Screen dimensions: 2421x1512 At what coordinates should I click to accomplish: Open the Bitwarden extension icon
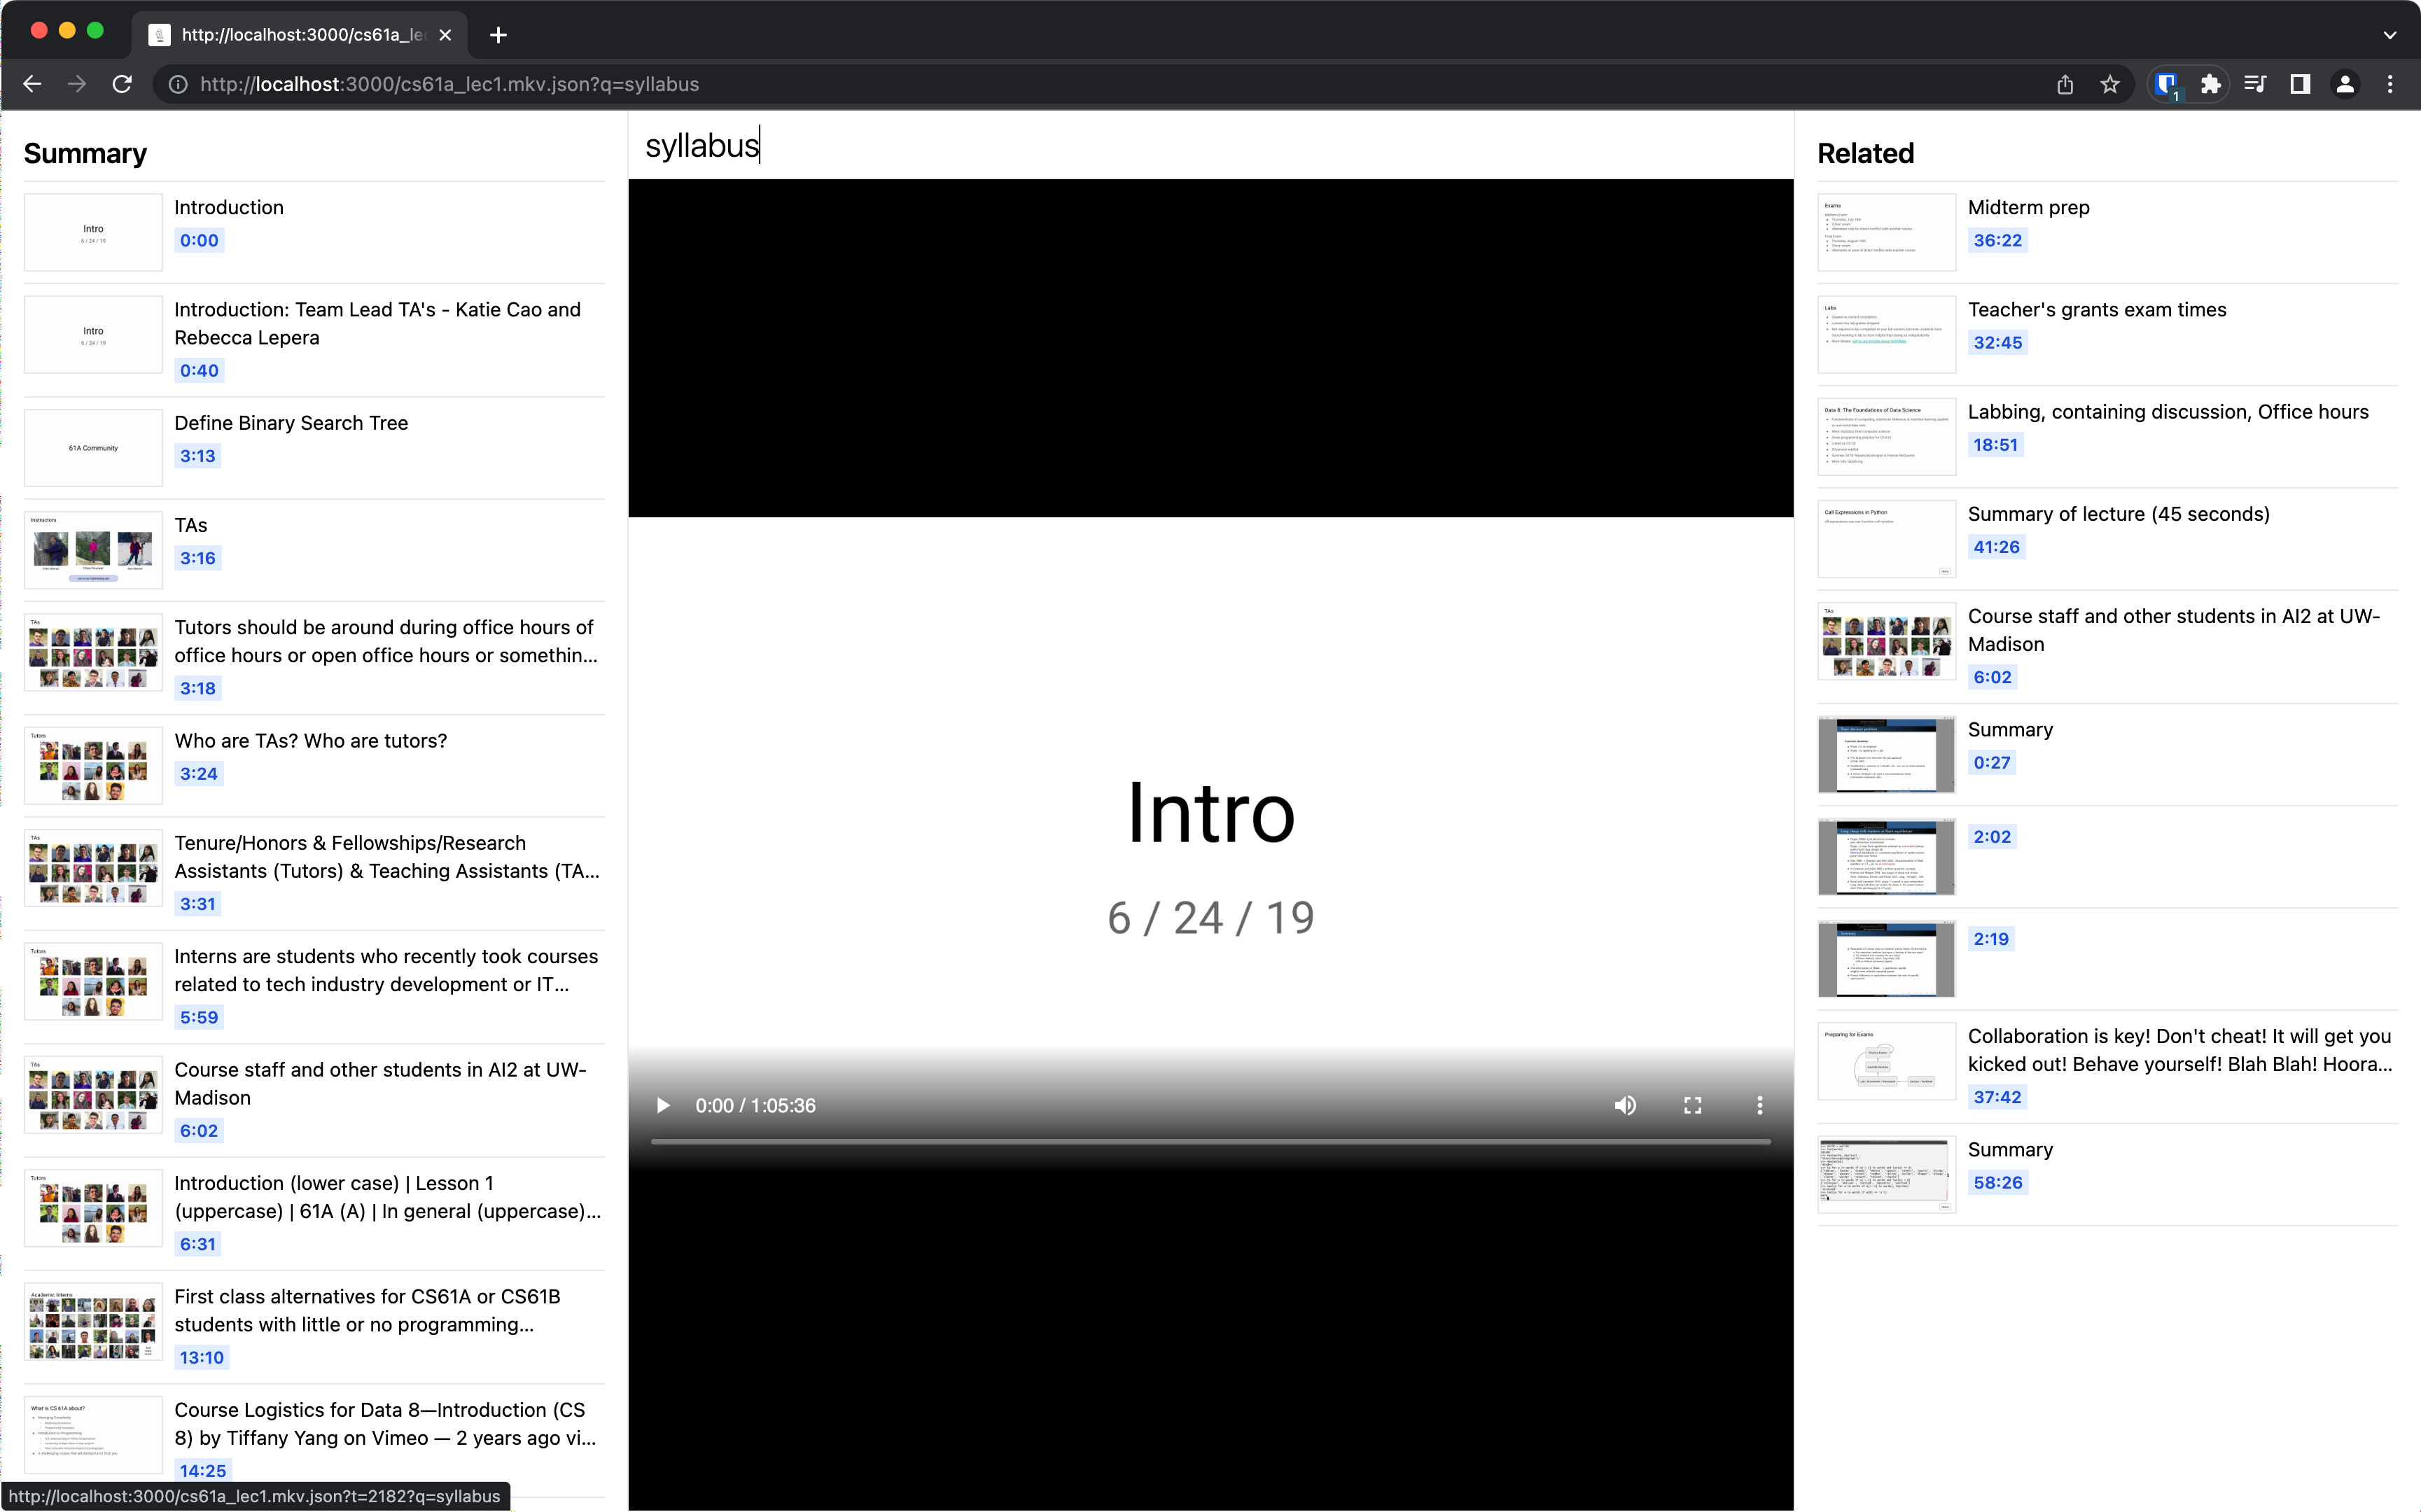point(2166,84)
